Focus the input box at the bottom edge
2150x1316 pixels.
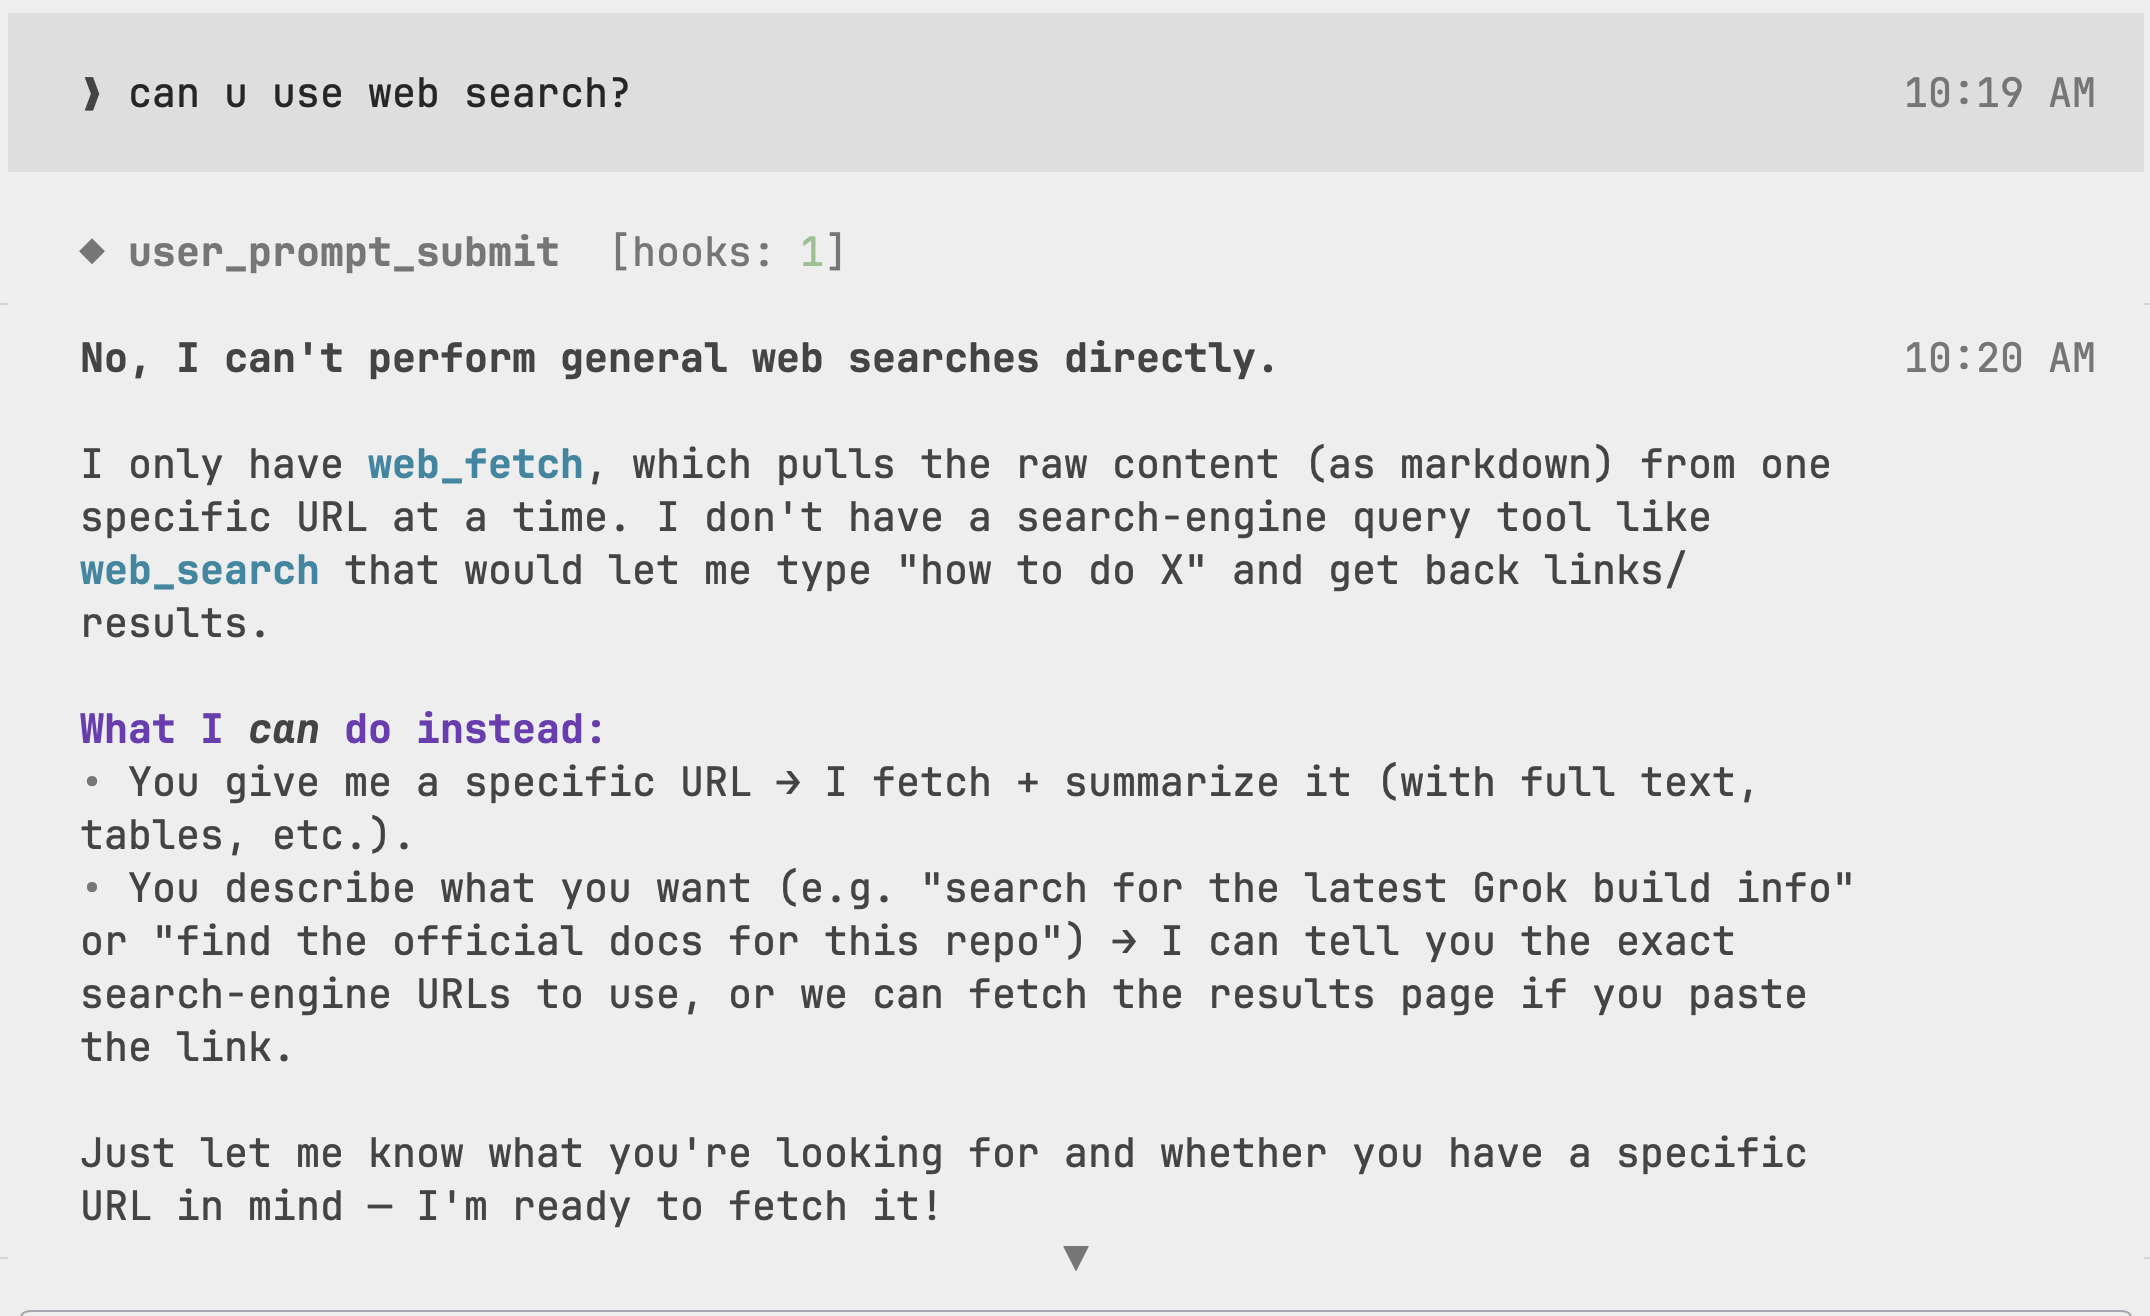click(1075, 1312)
